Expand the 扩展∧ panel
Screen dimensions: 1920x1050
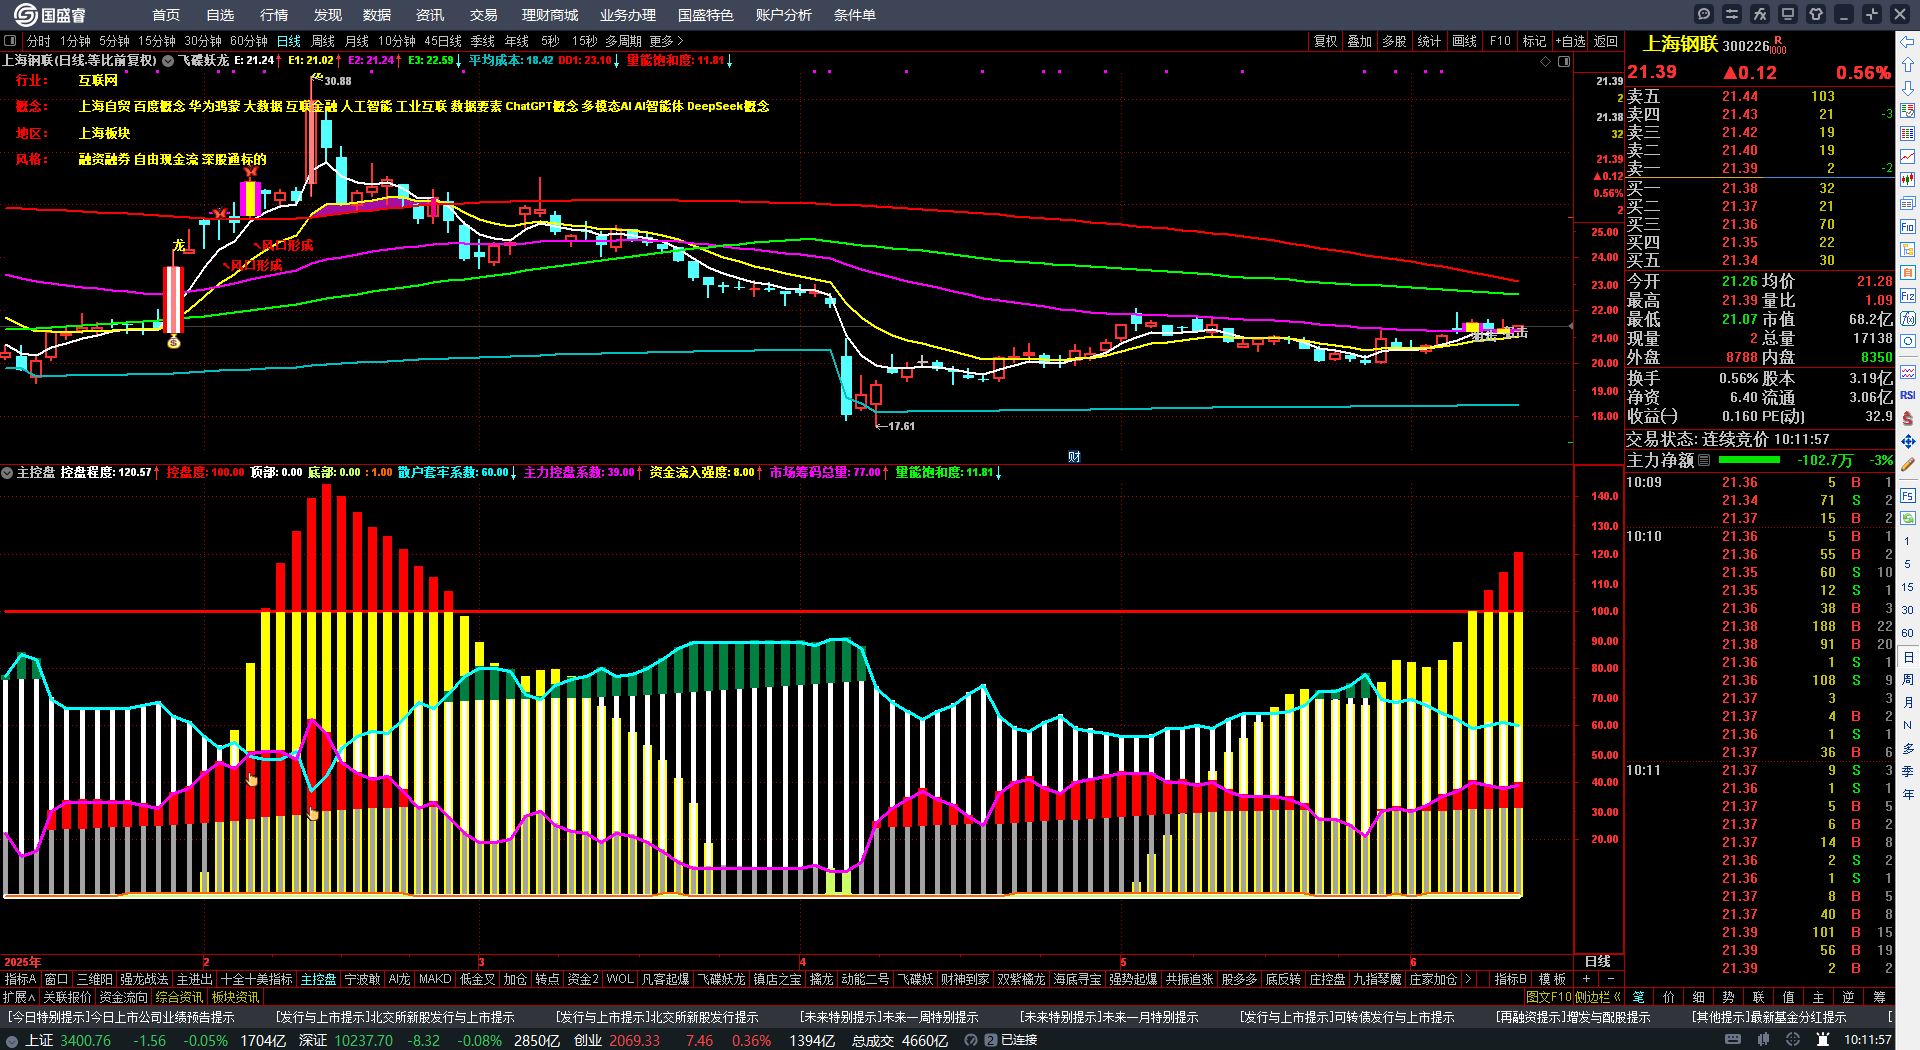tap(19, 997)
